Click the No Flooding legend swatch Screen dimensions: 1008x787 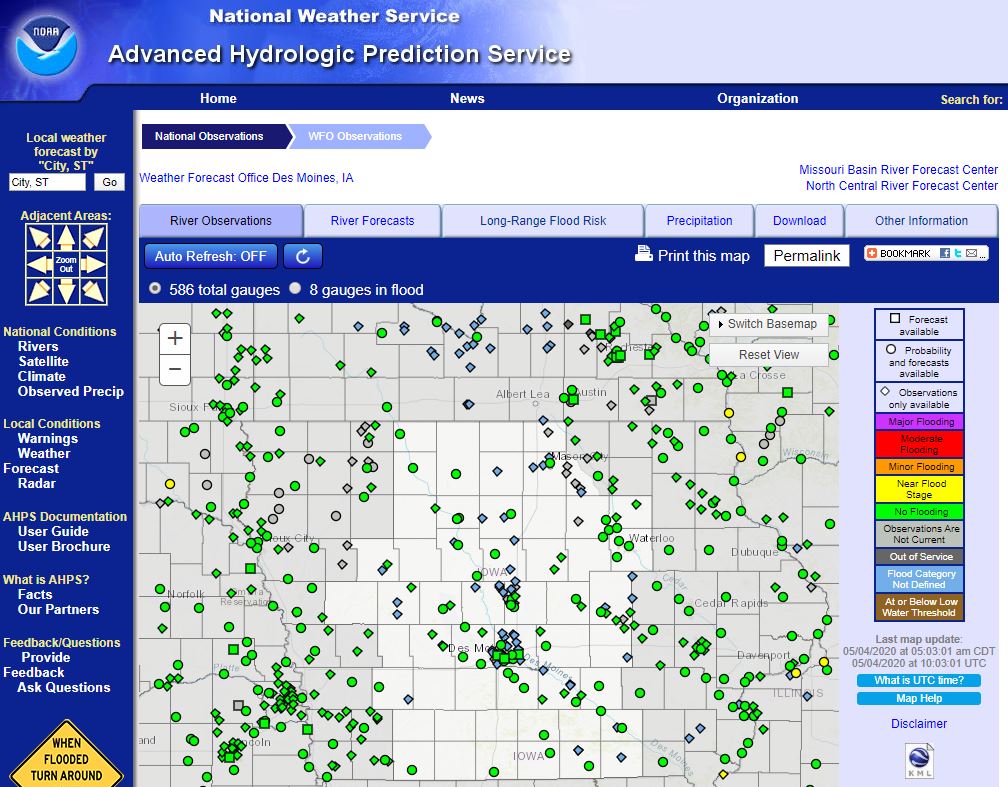point(919,512)
